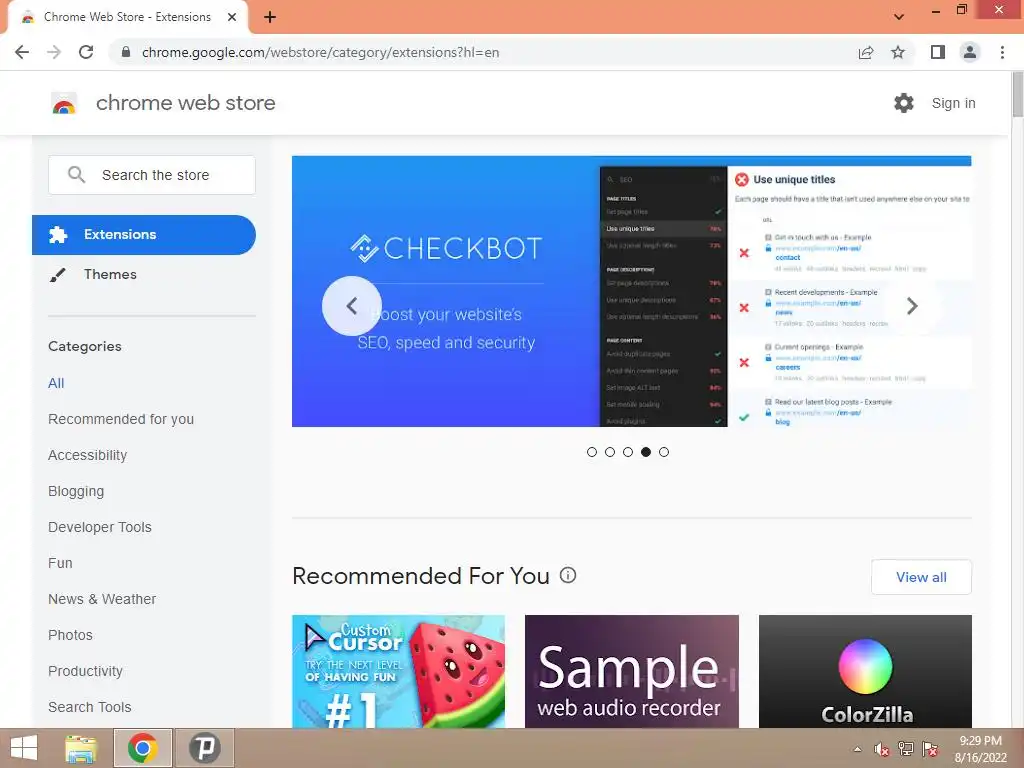The image size is (1024, 768).
Task: Open the Windows Start button
Action: [24, 748]
